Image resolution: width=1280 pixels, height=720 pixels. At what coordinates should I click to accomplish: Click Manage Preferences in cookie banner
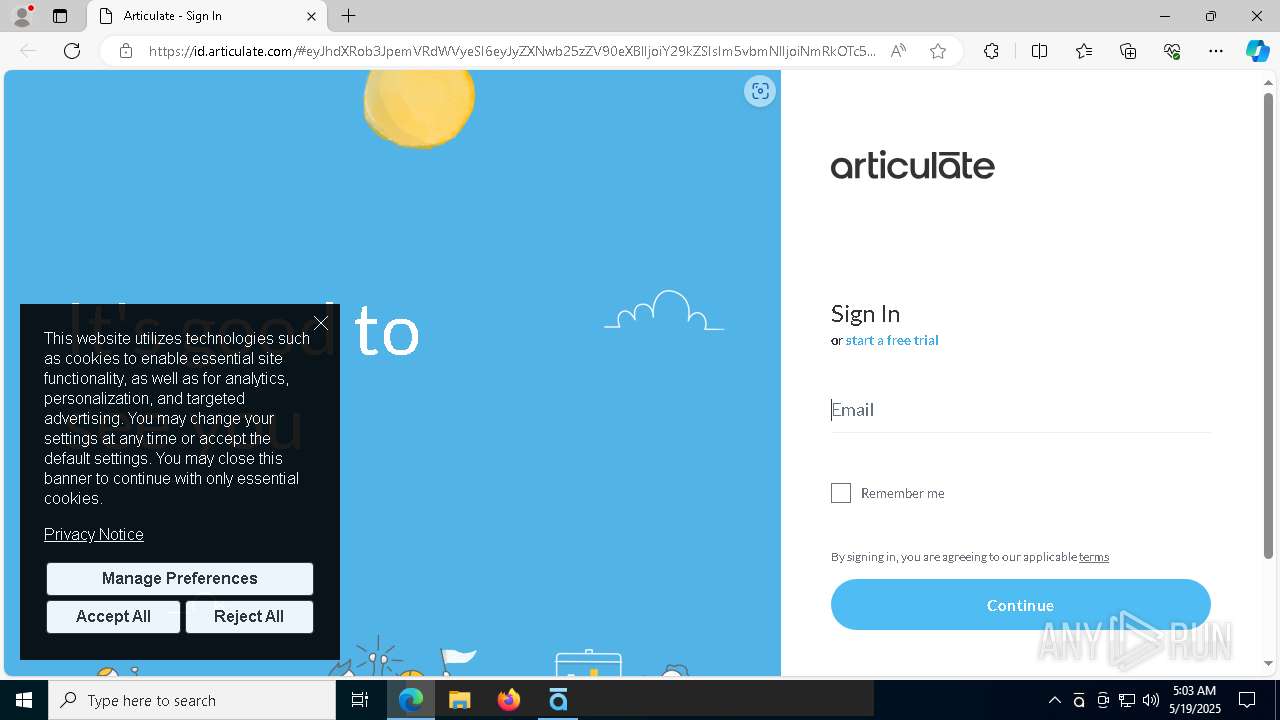point(180,578)
